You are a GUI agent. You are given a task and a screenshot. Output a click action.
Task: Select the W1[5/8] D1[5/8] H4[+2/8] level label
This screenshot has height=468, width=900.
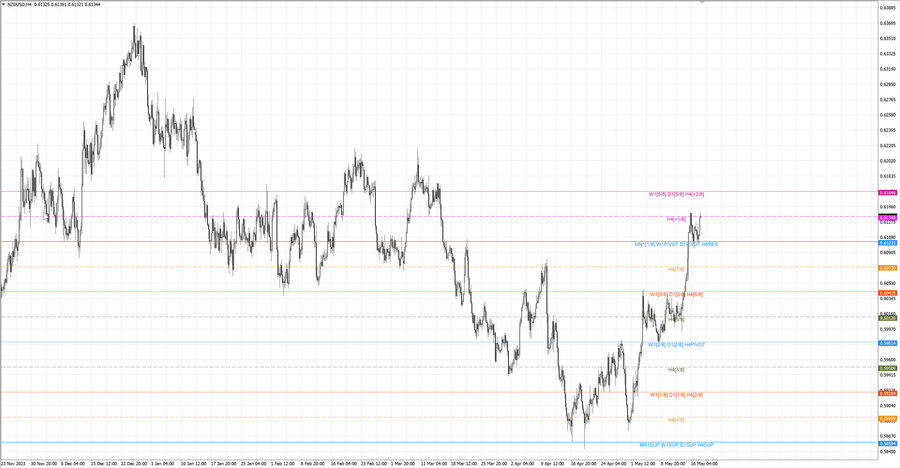676,194
